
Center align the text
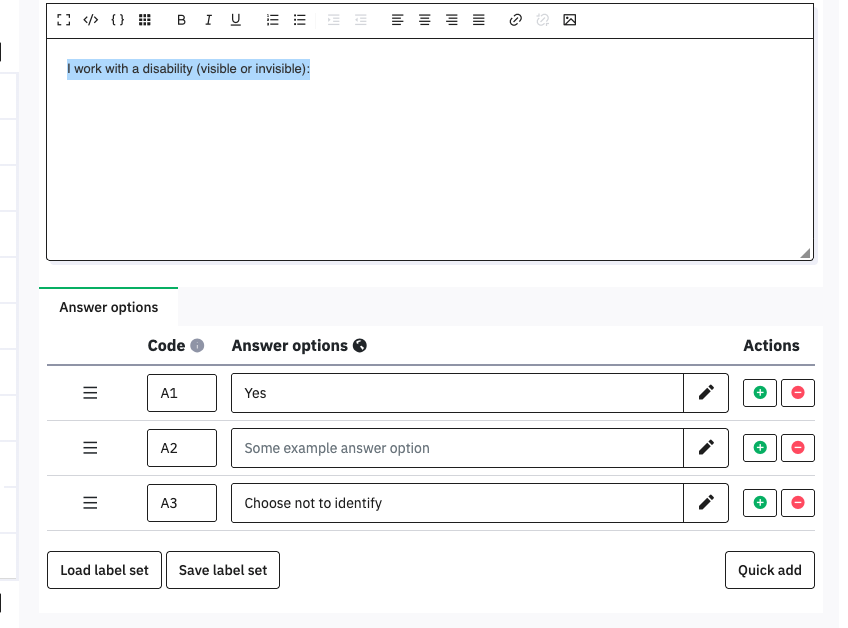pyautogui.click(x=425, y=20)
